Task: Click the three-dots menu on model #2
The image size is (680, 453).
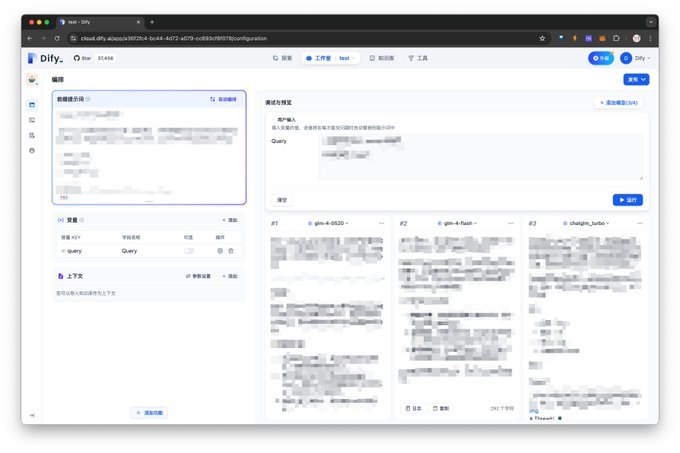Action: click(511, 223)
